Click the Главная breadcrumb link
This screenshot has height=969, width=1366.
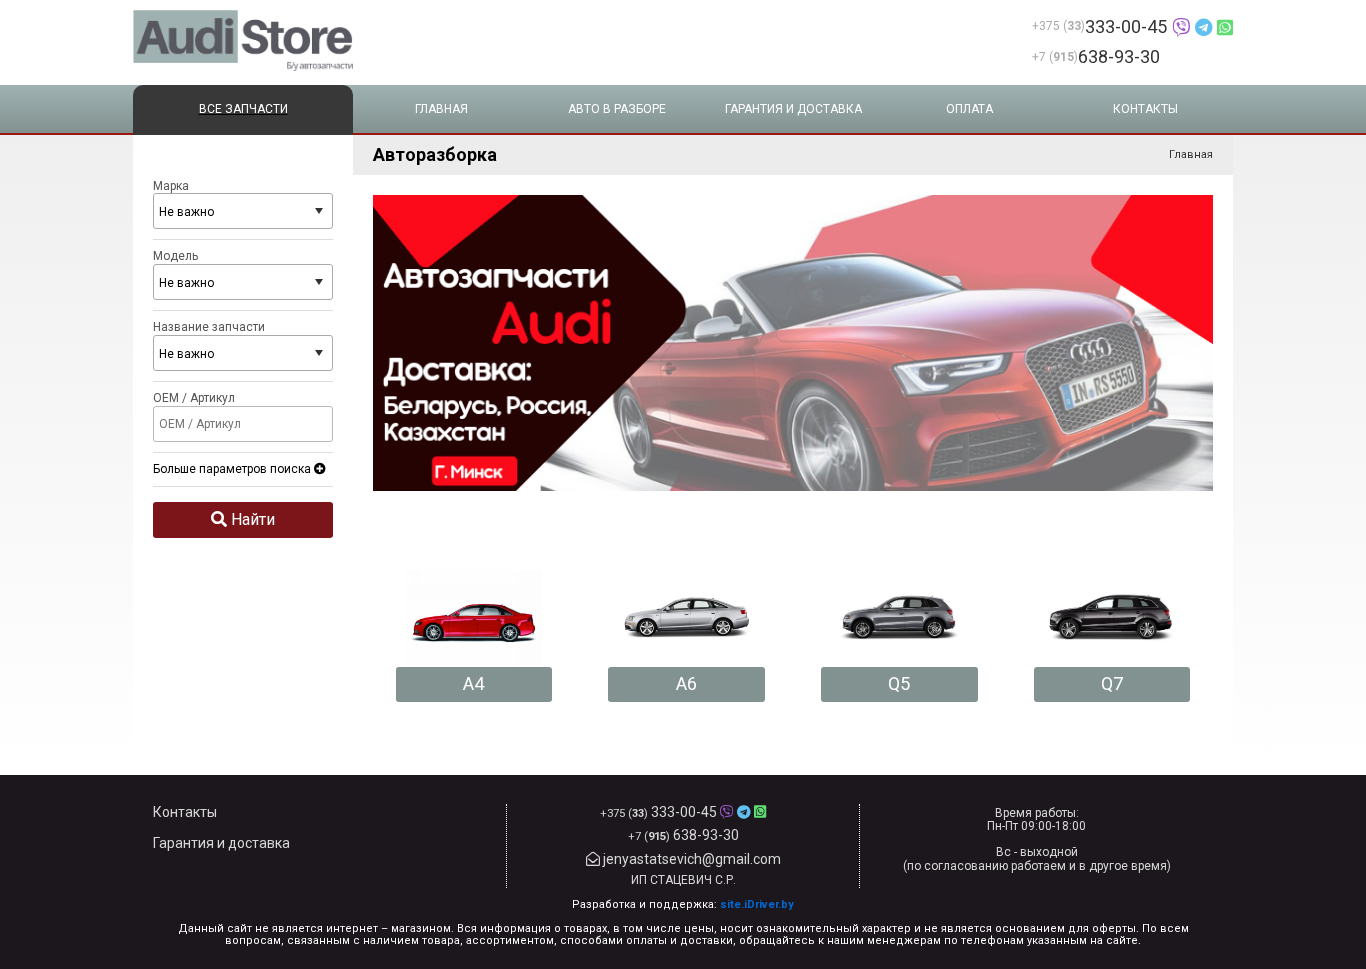(x=1191, y=155)
